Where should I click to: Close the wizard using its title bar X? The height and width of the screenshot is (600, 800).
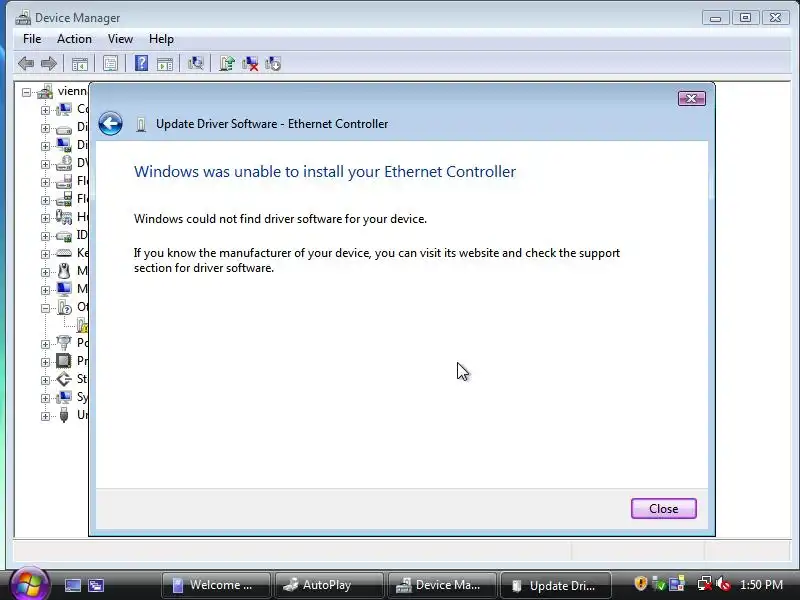point(691,98)
